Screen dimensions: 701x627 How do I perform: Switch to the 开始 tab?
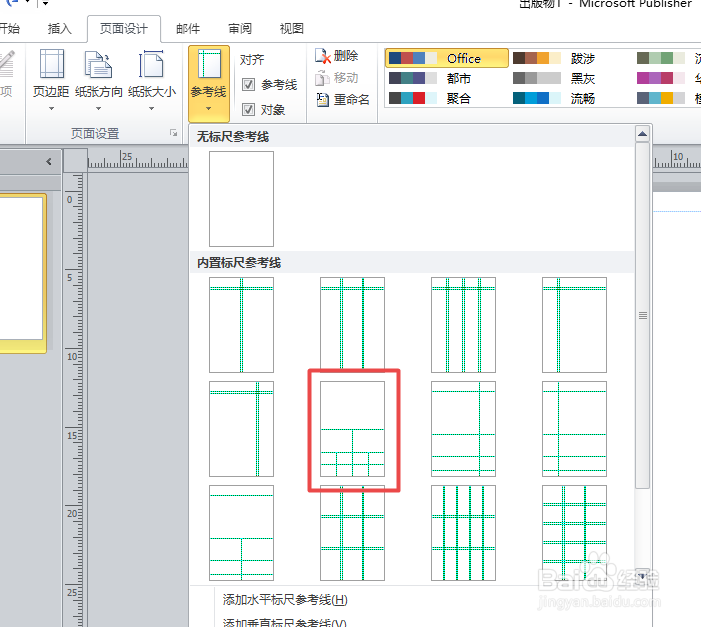(x=9, y=29)
